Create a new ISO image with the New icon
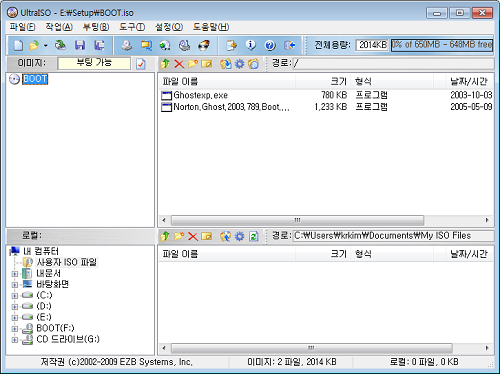This screenshot has width=500, height=374. (x=18, y=45)
